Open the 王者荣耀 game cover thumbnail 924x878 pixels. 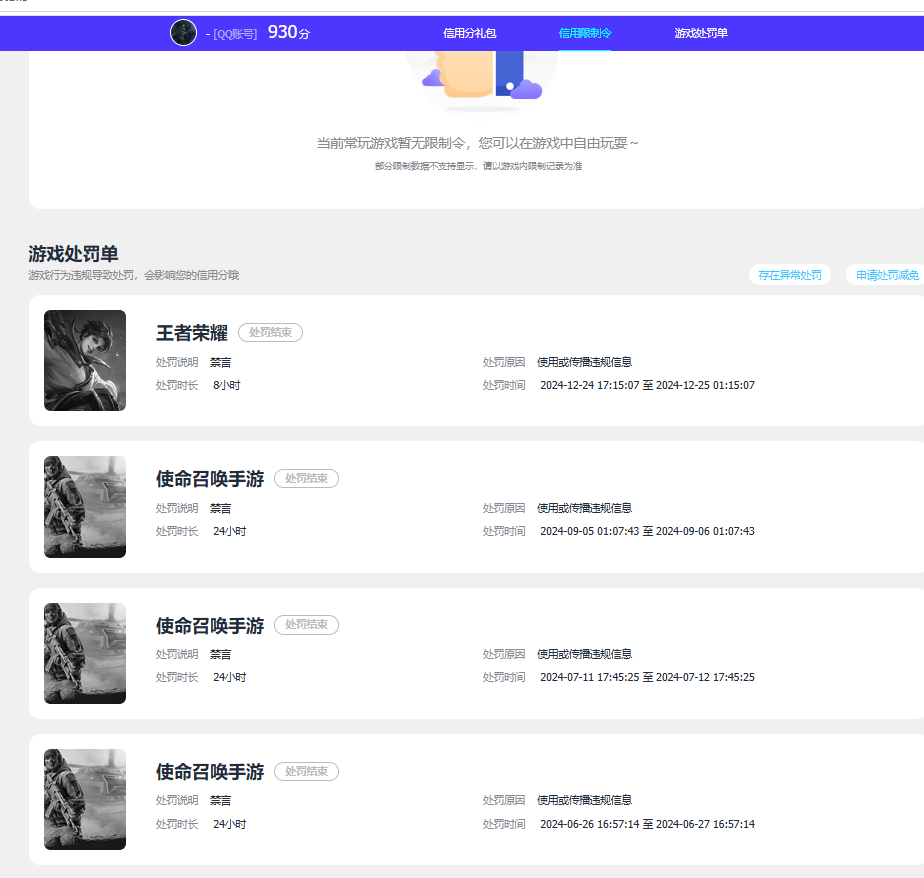[x=85, y=360]
